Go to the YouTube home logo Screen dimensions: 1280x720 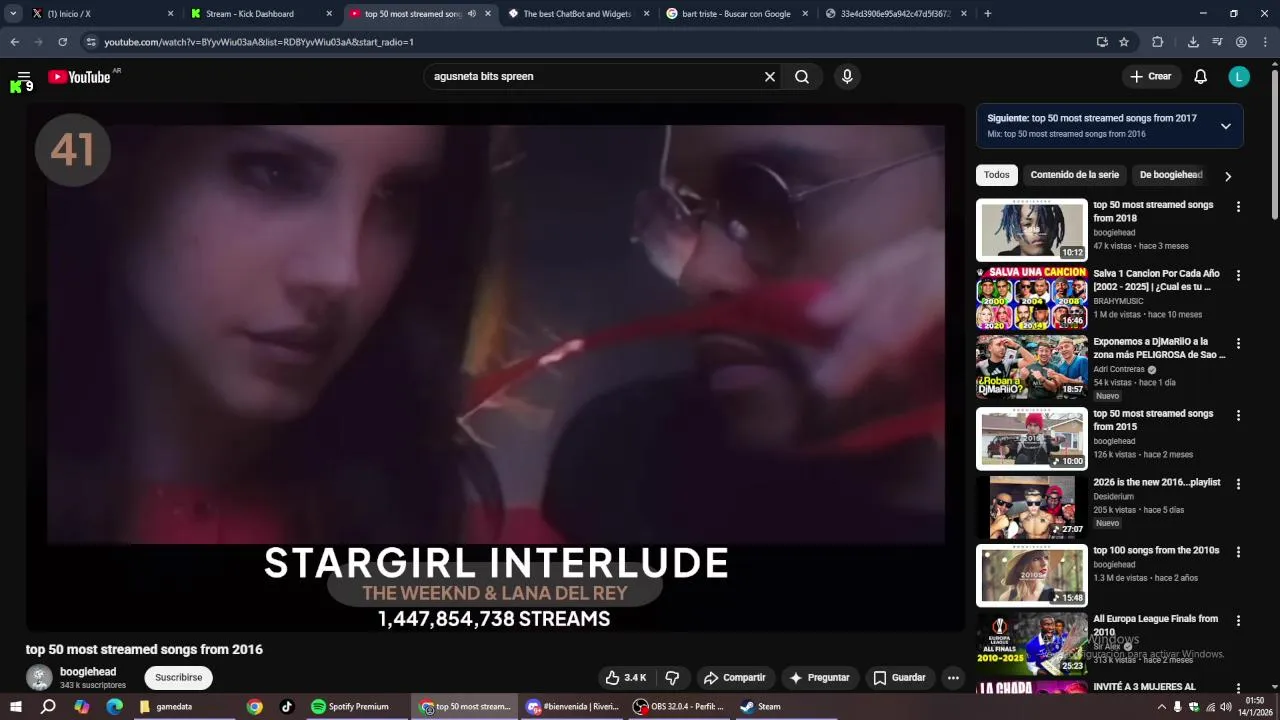tap(79, 77)
